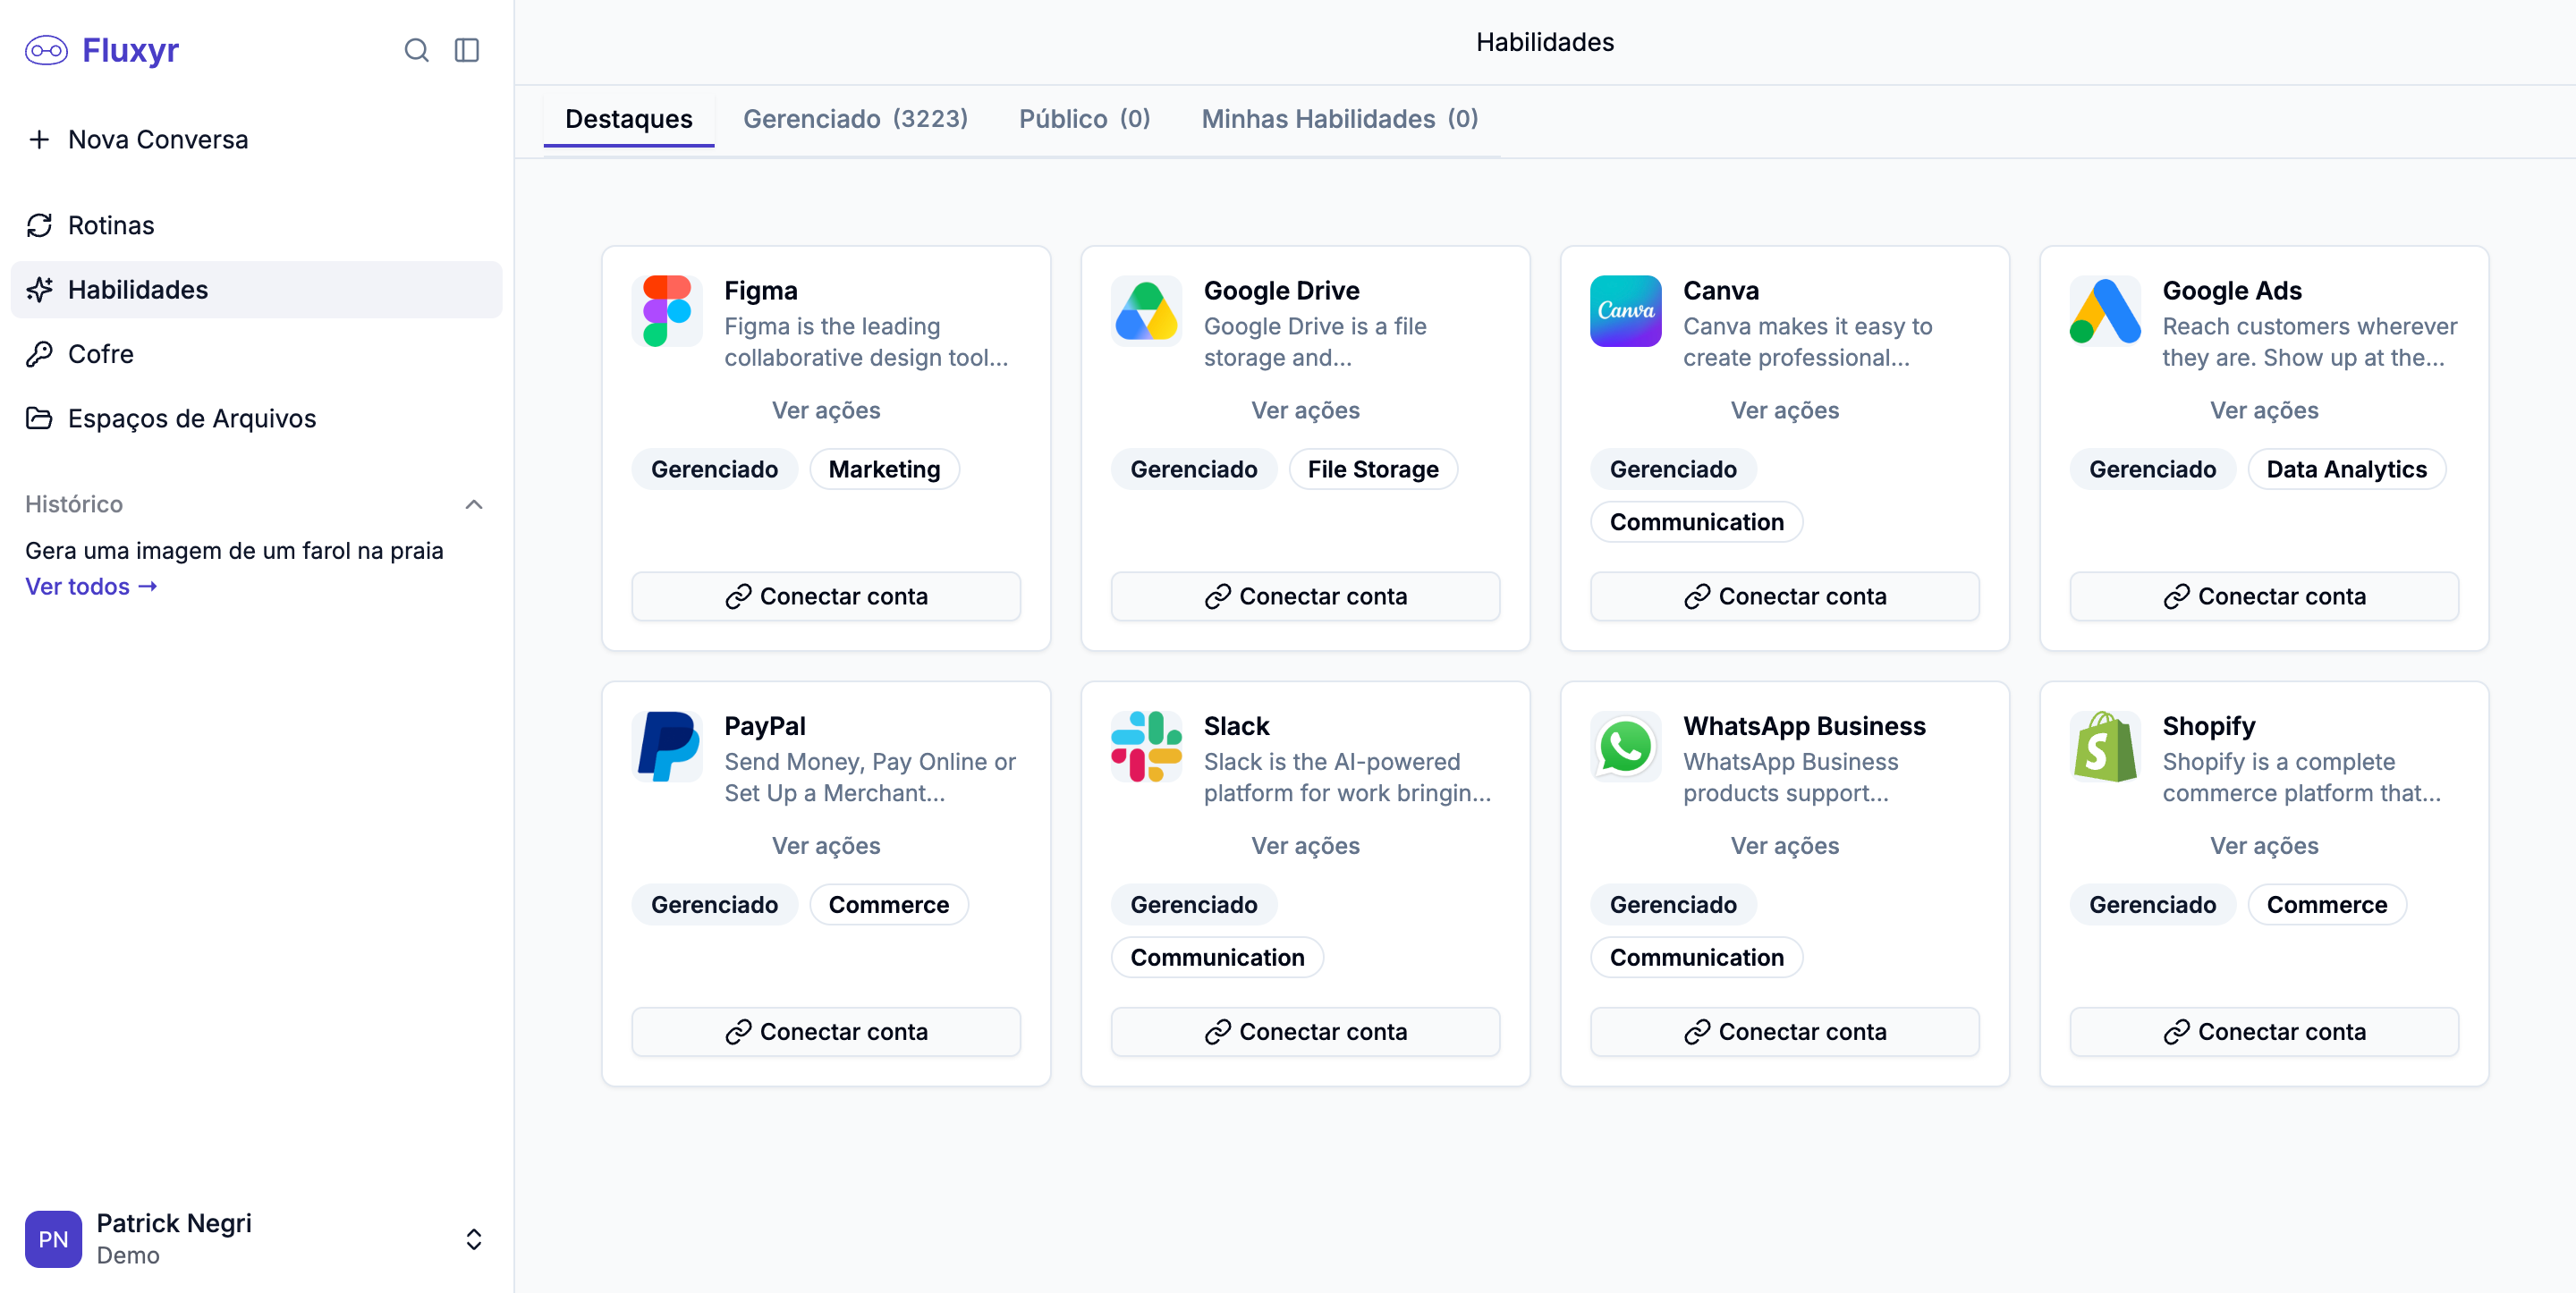Ver ações for Figma

pyautogui.click(x=826, y=410)
